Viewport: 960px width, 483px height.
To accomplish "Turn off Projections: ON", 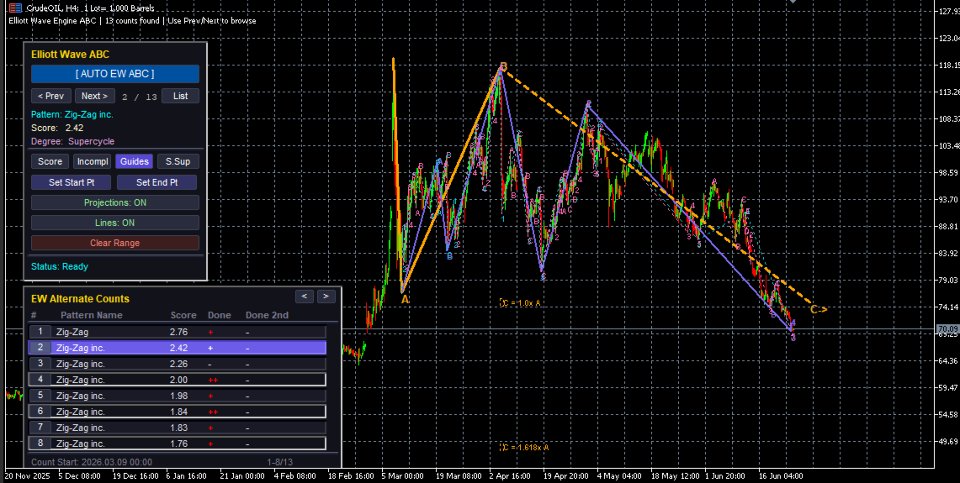I will [115, 203].
